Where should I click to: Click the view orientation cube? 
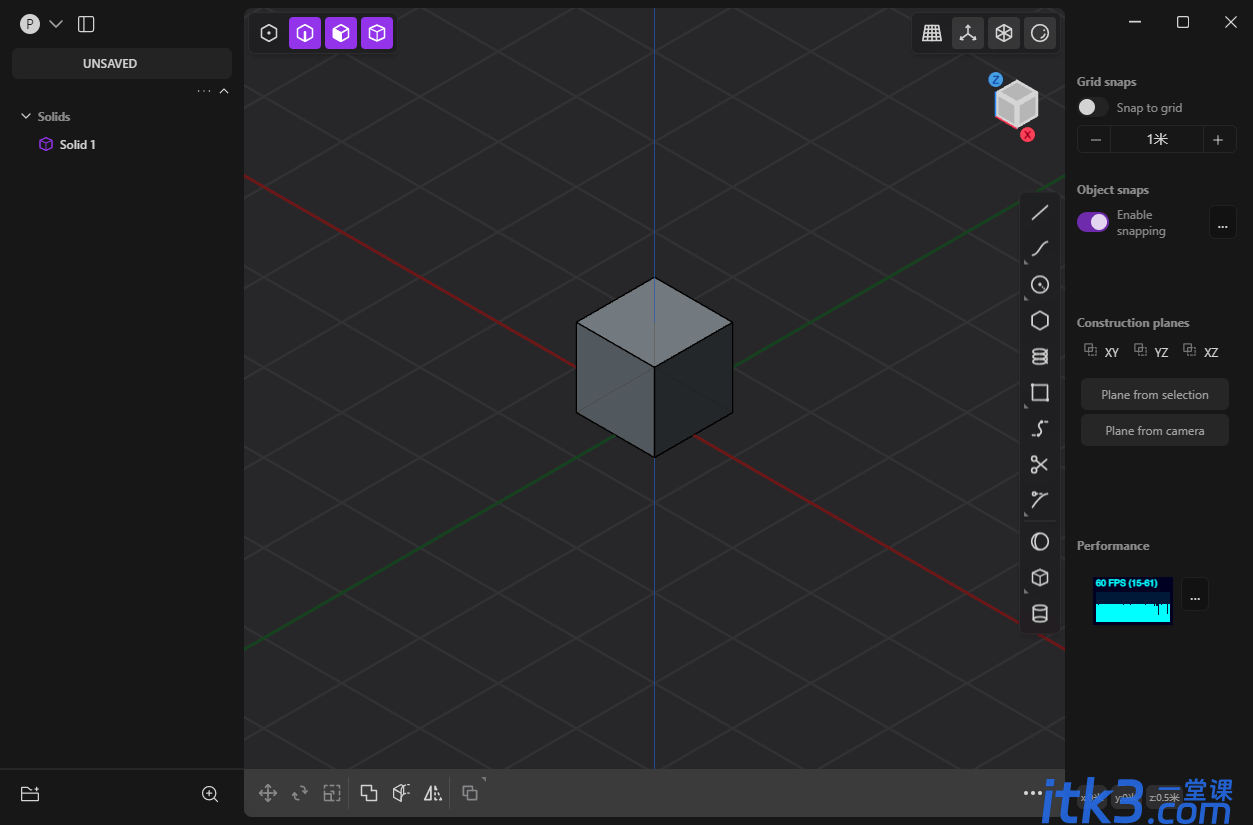point(1017,103)
